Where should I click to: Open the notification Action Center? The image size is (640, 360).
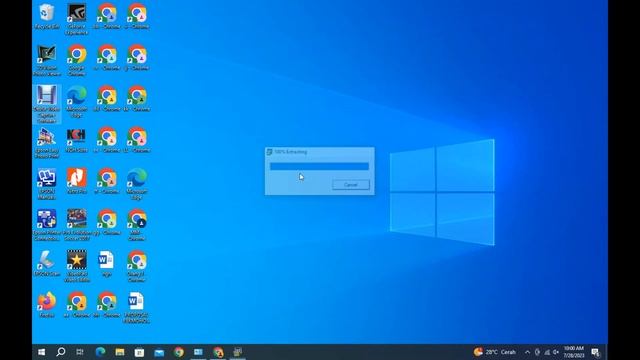596,352
